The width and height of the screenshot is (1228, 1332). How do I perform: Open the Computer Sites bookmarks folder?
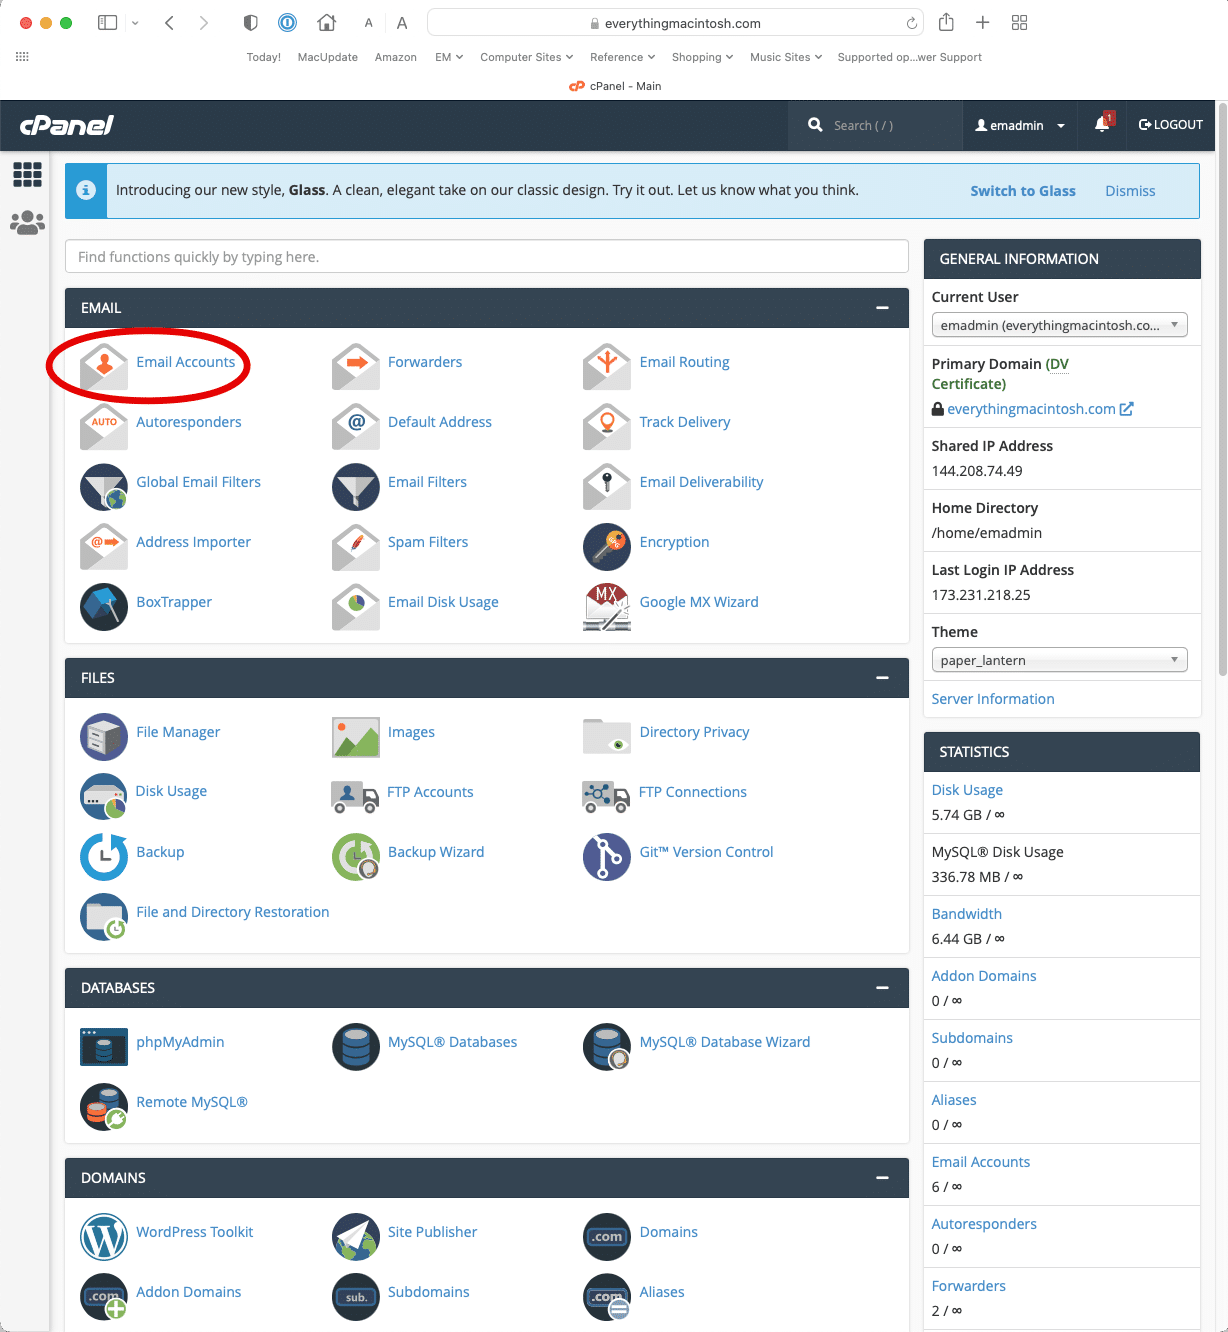[526, 57]
